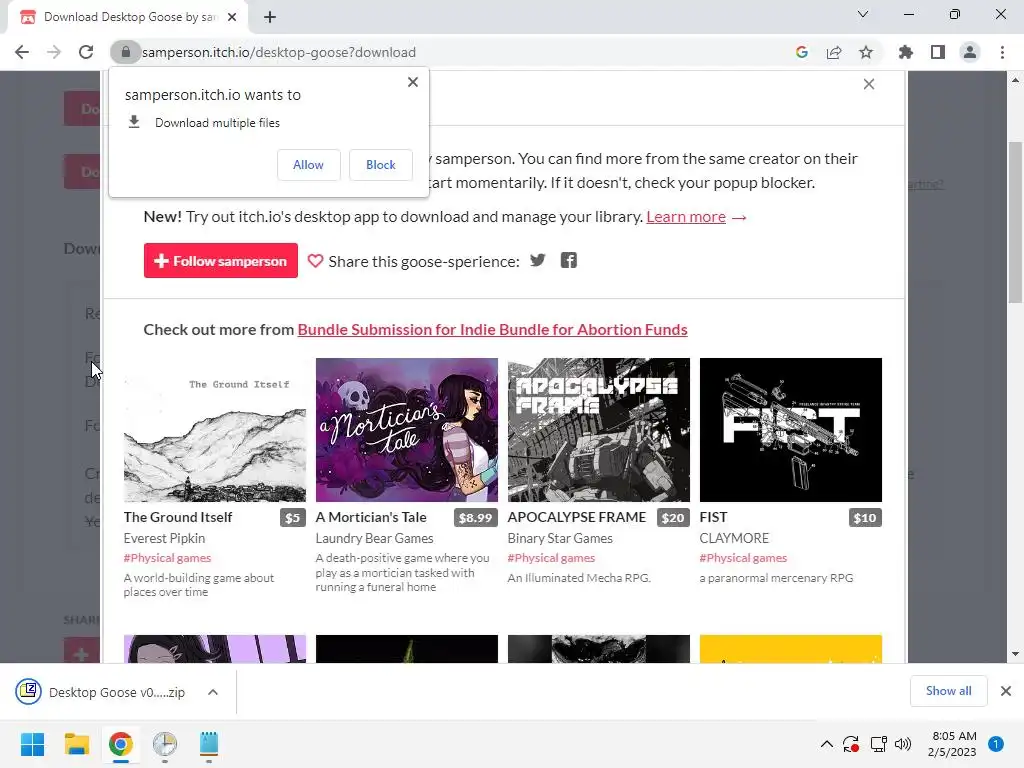
Task: Click the $5 price tag
Action: 293,518
